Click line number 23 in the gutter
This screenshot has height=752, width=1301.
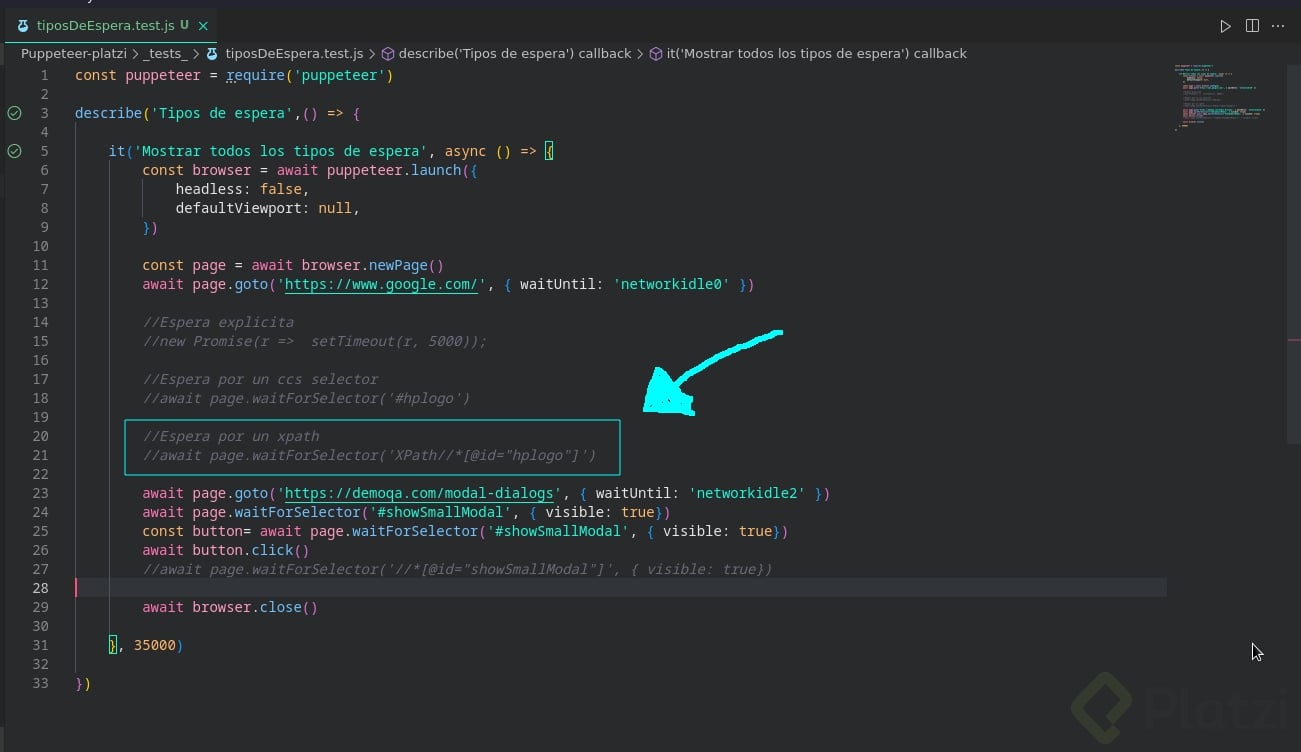click(x=40, y=493)
